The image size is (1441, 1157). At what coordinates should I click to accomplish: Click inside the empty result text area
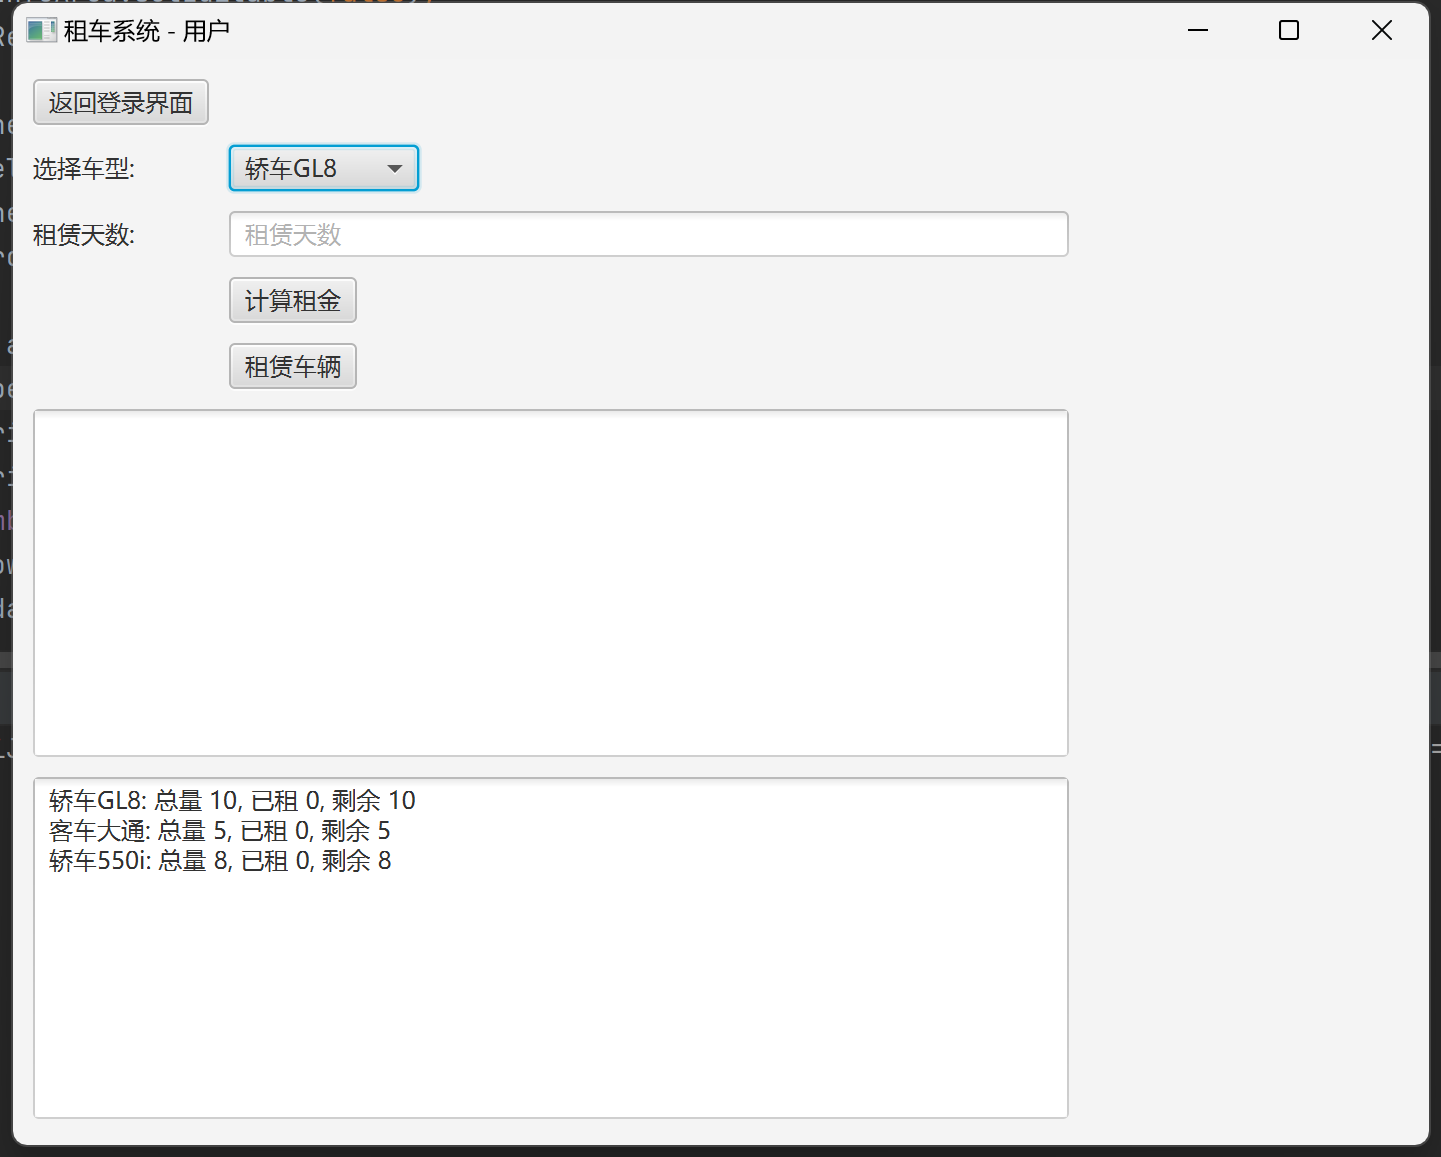click(551, 583)
